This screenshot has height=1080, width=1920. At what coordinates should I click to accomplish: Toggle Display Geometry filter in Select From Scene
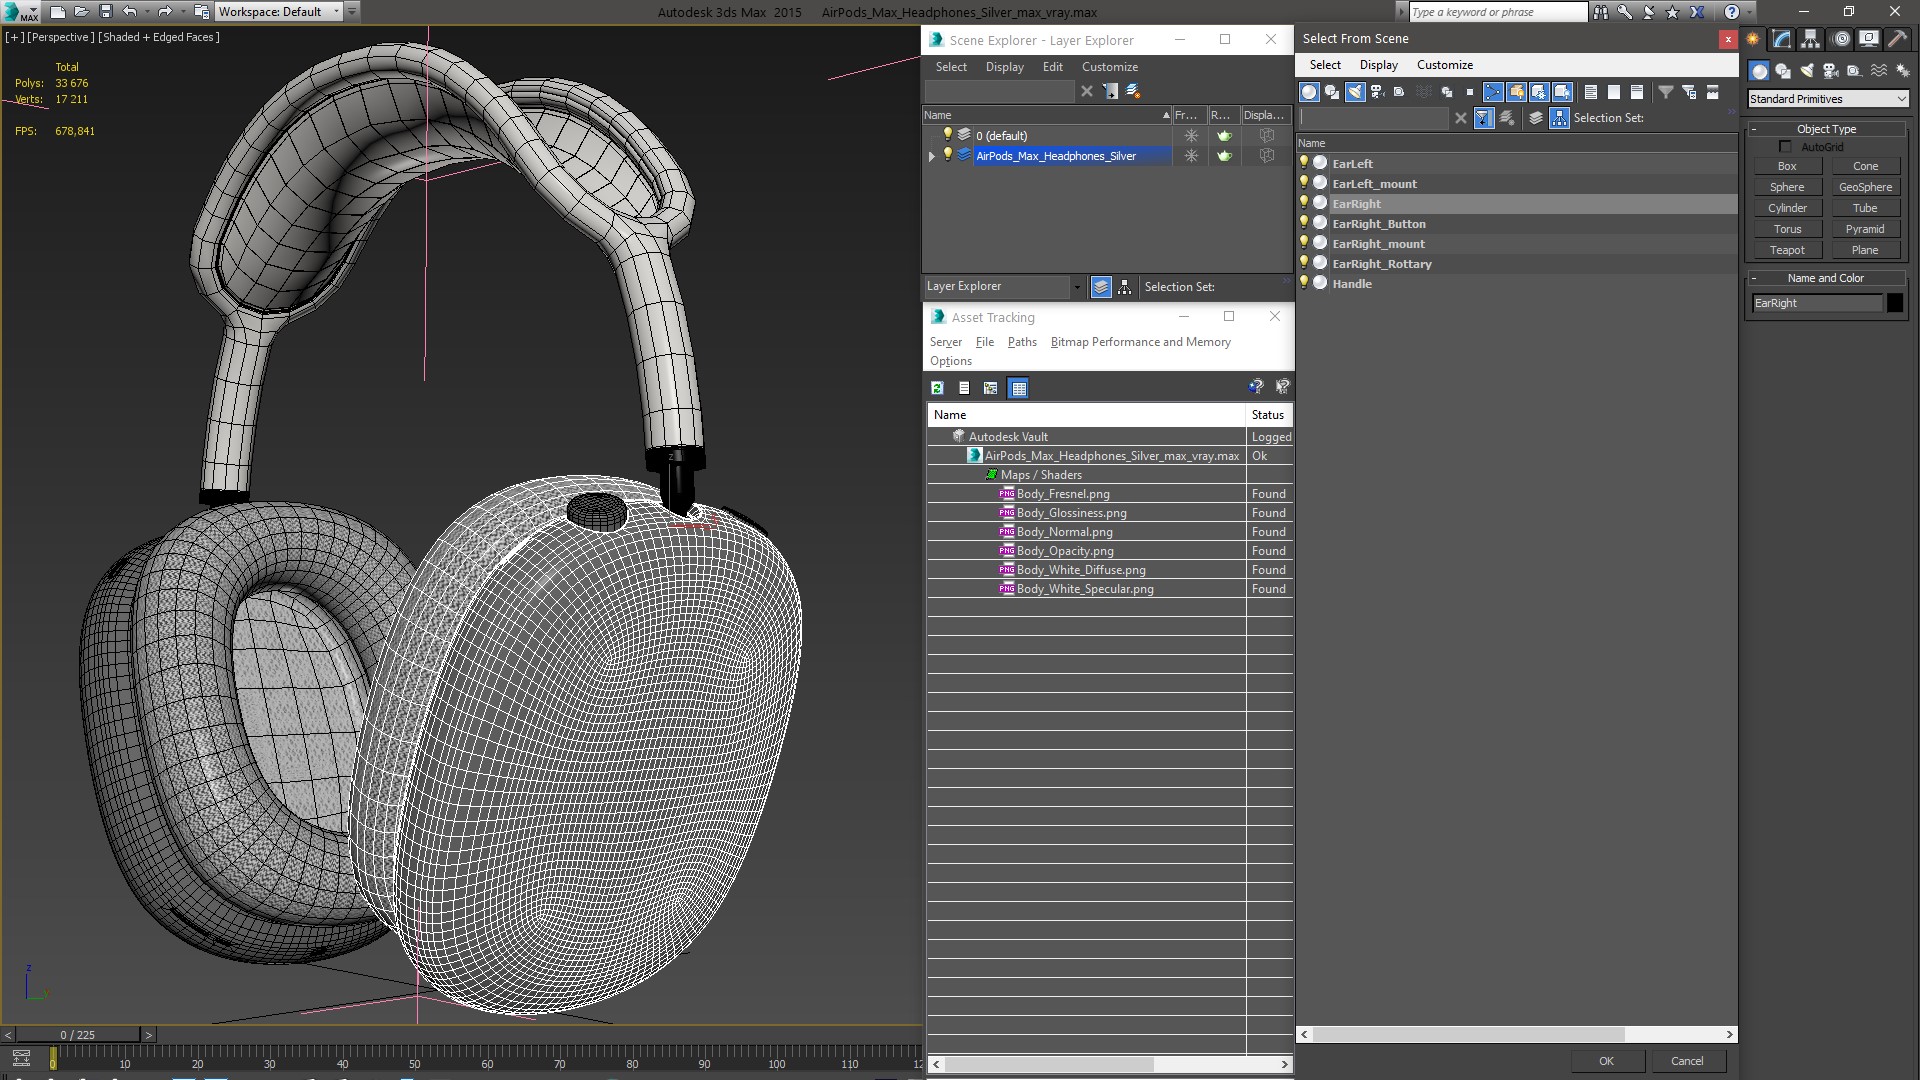[1309, 92]
